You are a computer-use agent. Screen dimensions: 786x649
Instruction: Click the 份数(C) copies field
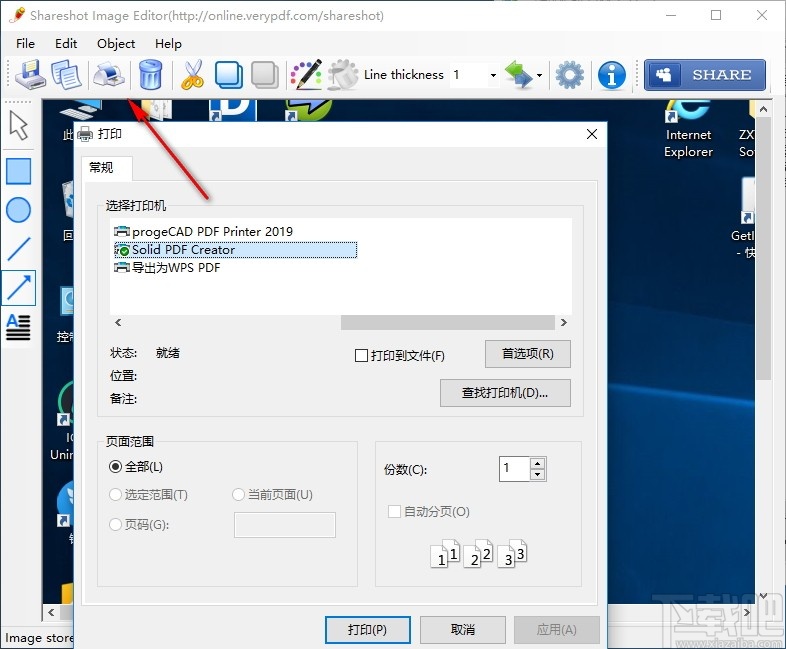(x=514, y=469)
